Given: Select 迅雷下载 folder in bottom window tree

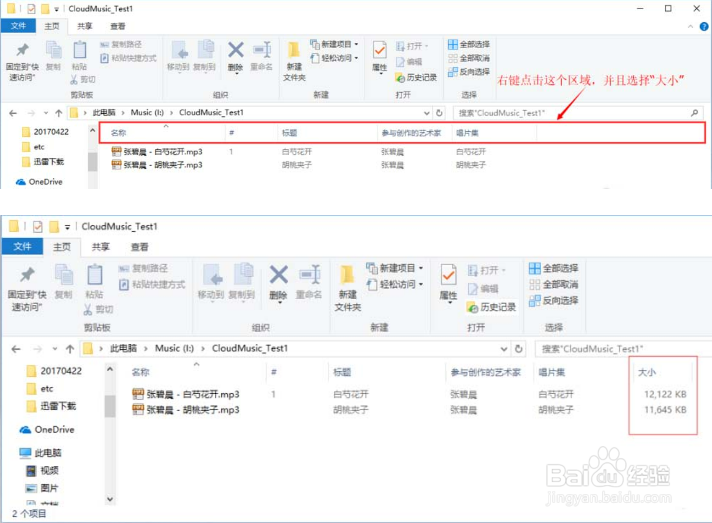Looking at the screenshot, I should point(52,406).
